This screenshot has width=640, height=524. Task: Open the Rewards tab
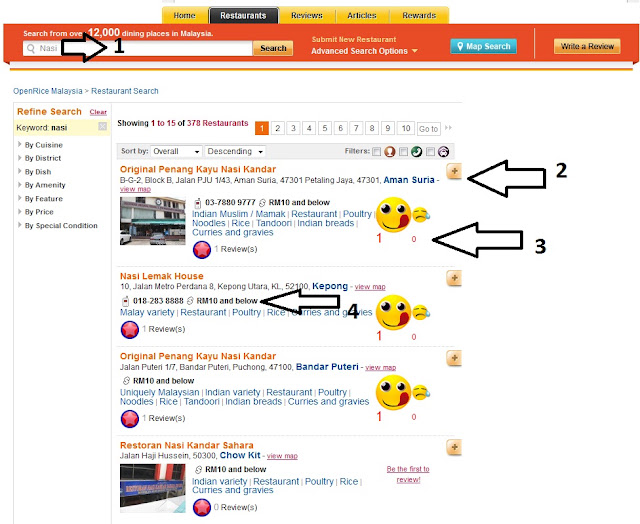click(x=419, y=16)
